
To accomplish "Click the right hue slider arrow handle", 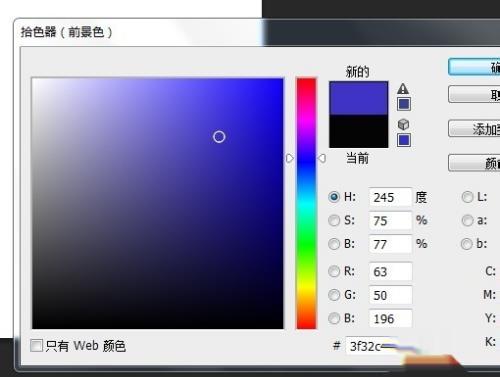I will tap(322, 158).
